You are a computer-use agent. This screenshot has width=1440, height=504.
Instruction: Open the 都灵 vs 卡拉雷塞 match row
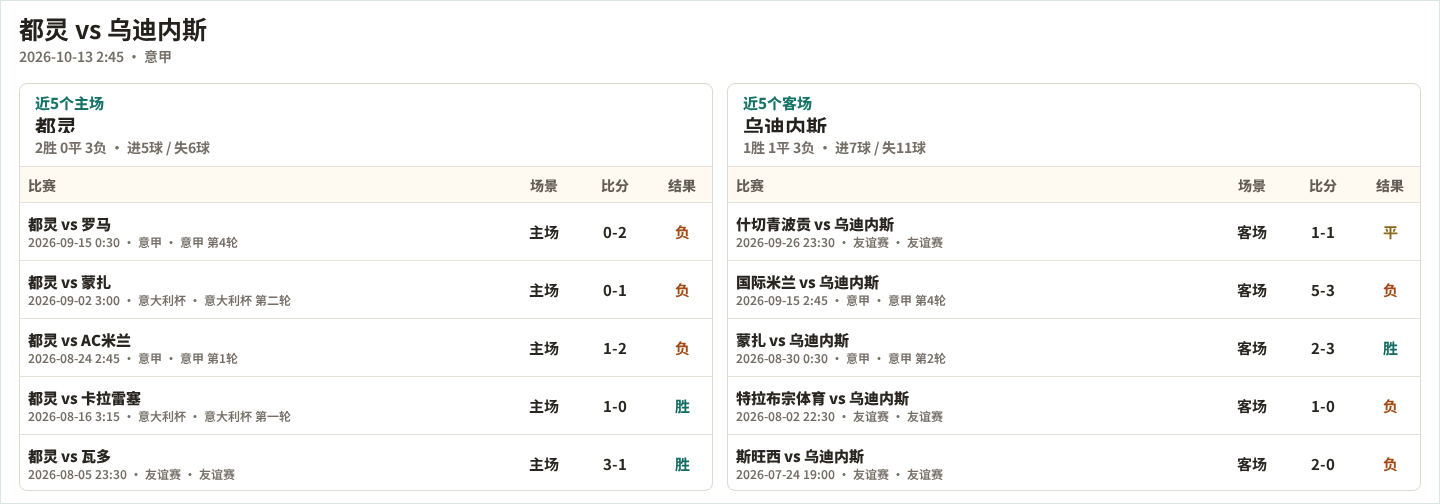click(x=366, y=406)
